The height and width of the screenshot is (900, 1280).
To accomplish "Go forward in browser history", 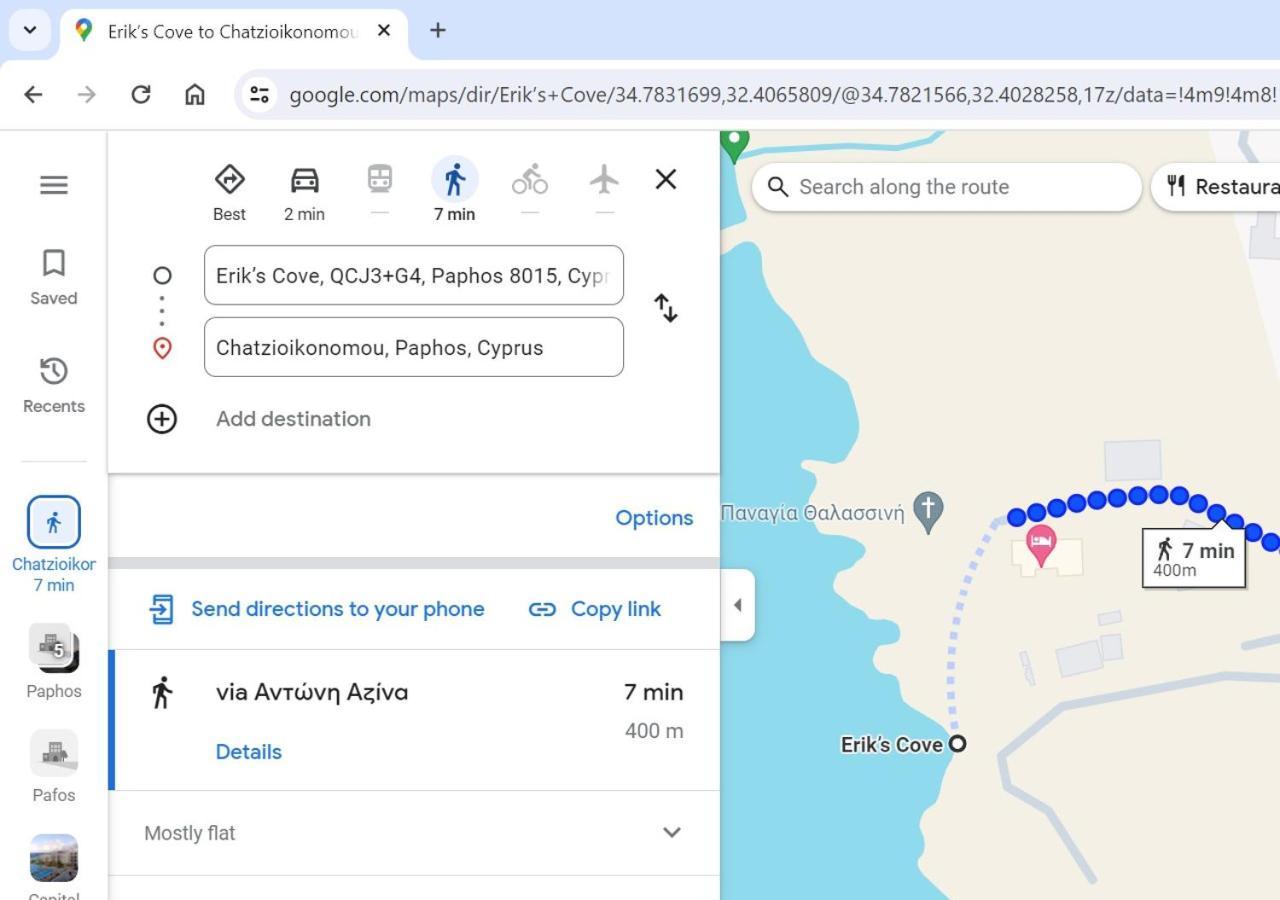I will click(87, 94).
